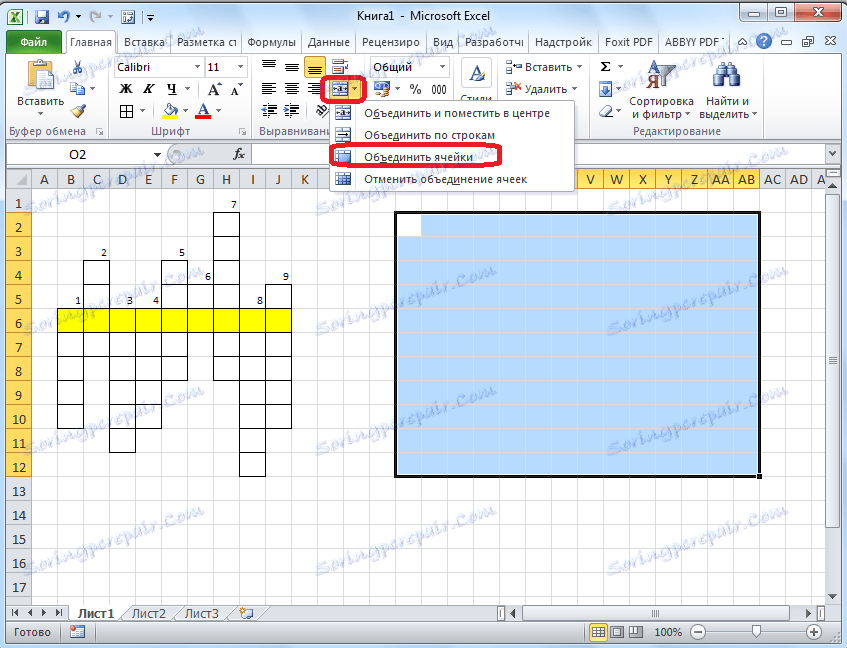
Task: Click the Decrease Font Size icon
Action: point(236,89)
